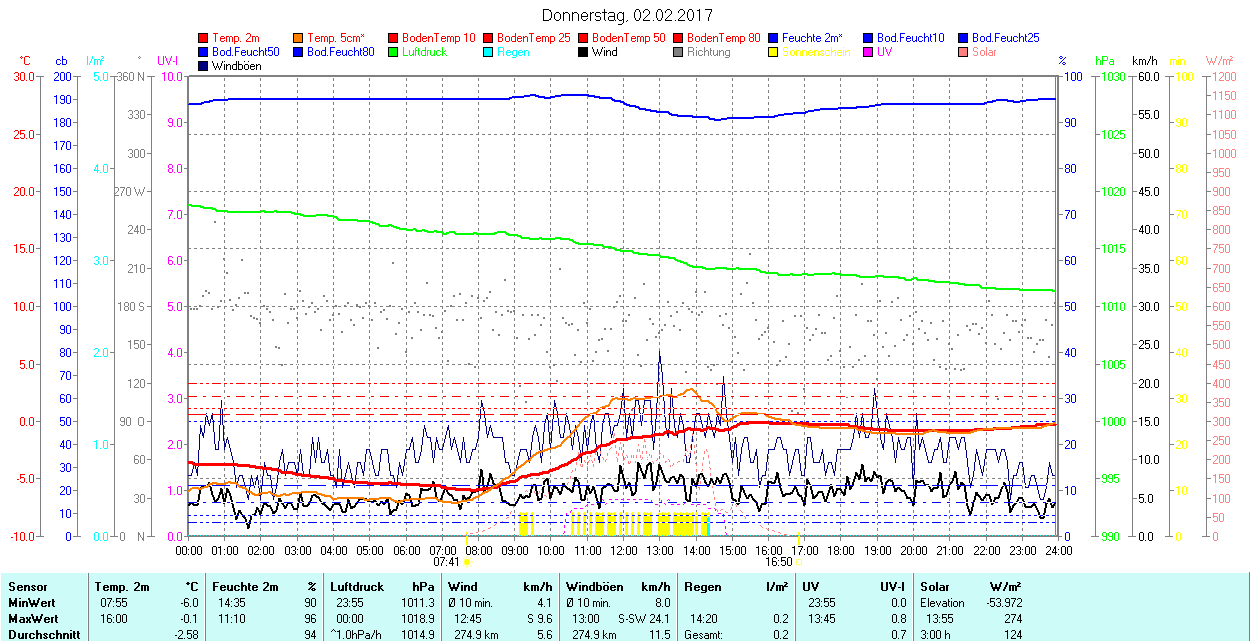Click the gray Richtung legend swatch
The width and height of the screenshot is (1250, 641).
click(679, 52)
